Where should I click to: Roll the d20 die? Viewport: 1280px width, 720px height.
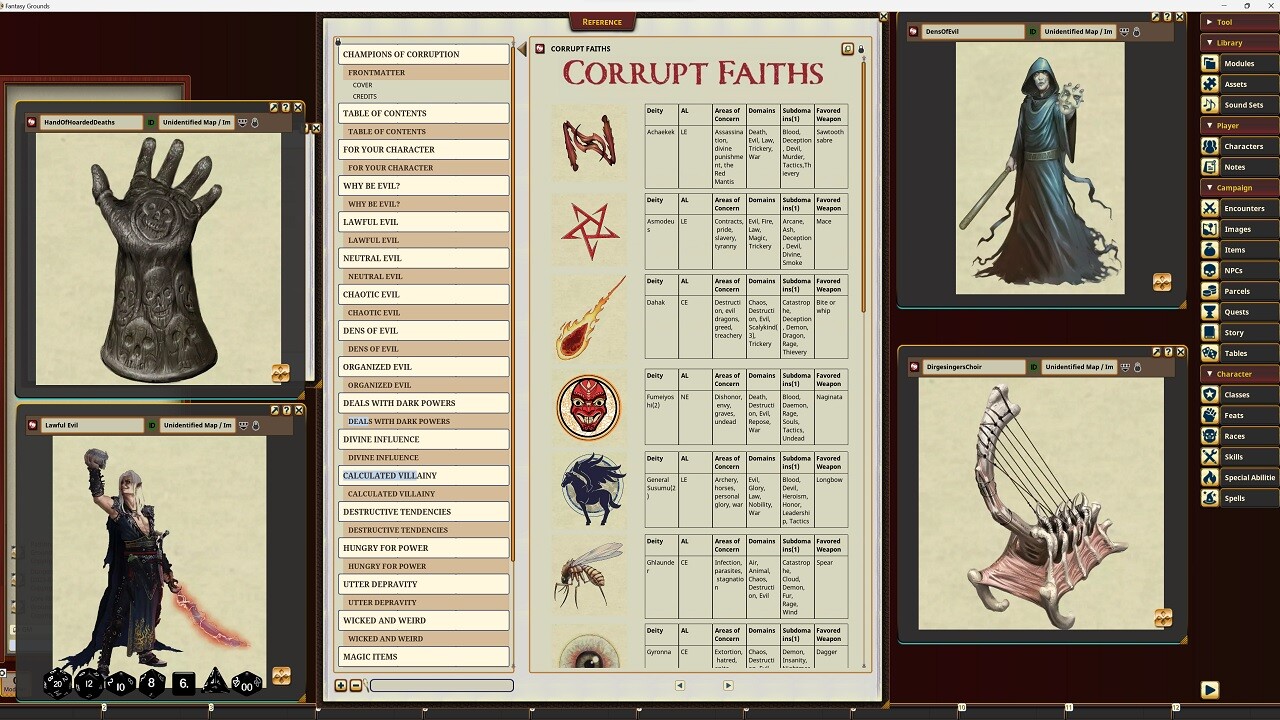(58, 684)
